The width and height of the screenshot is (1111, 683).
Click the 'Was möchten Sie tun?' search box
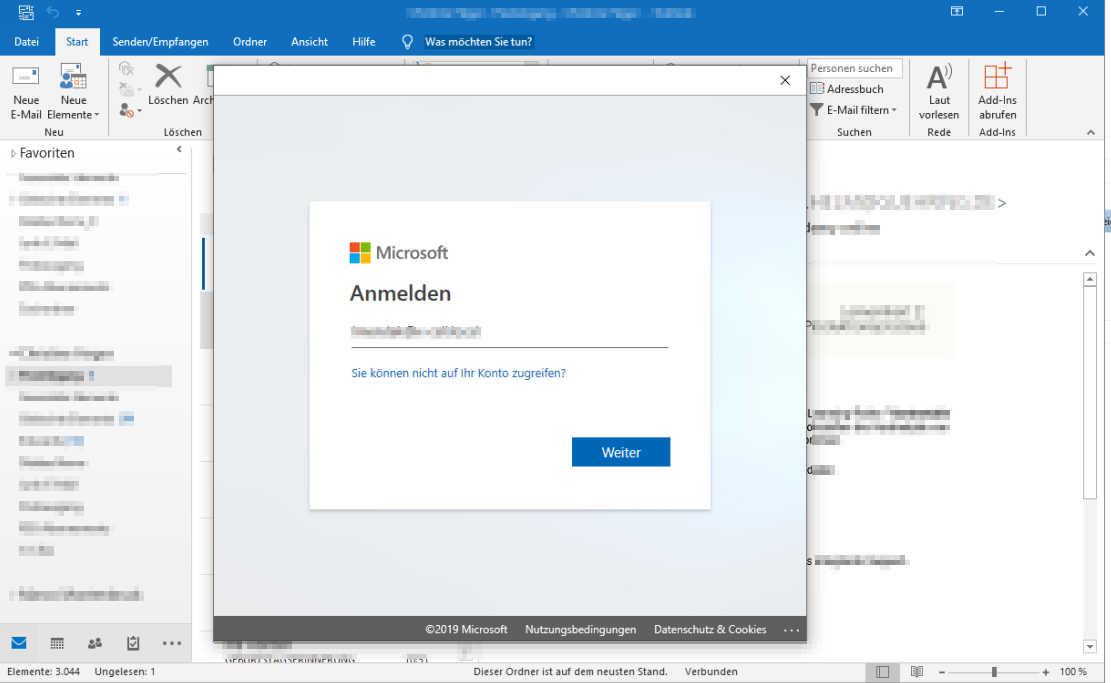coord(478,42)
